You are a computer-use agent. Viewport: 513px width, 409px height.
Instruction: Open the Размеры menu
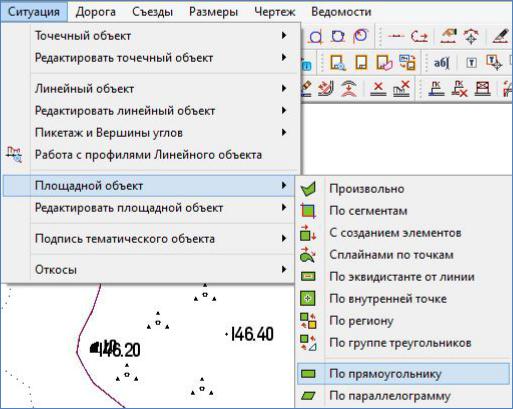pyautogui.click(x=213, y=12)
